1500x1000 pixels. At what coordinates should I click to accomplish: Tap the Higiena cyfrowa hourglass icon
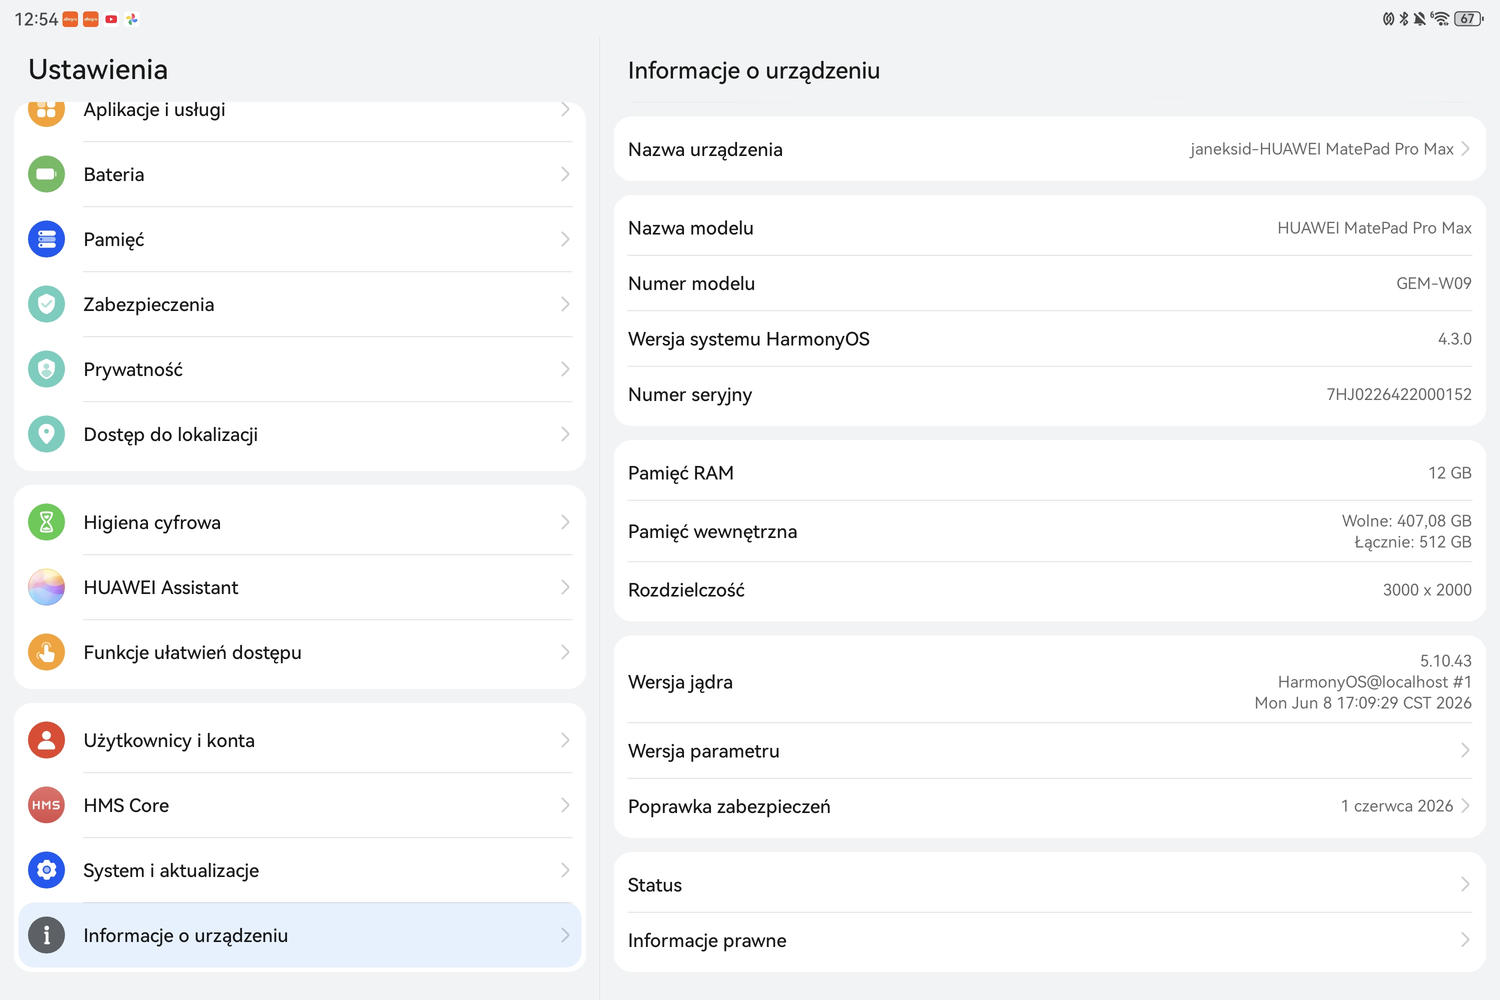pos(46,522)
